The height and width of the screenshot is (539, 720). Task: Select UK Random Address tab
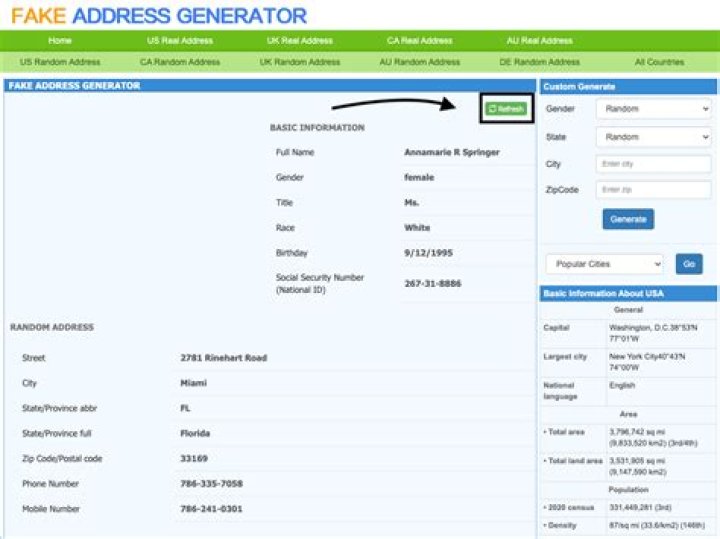coord(300,62)
